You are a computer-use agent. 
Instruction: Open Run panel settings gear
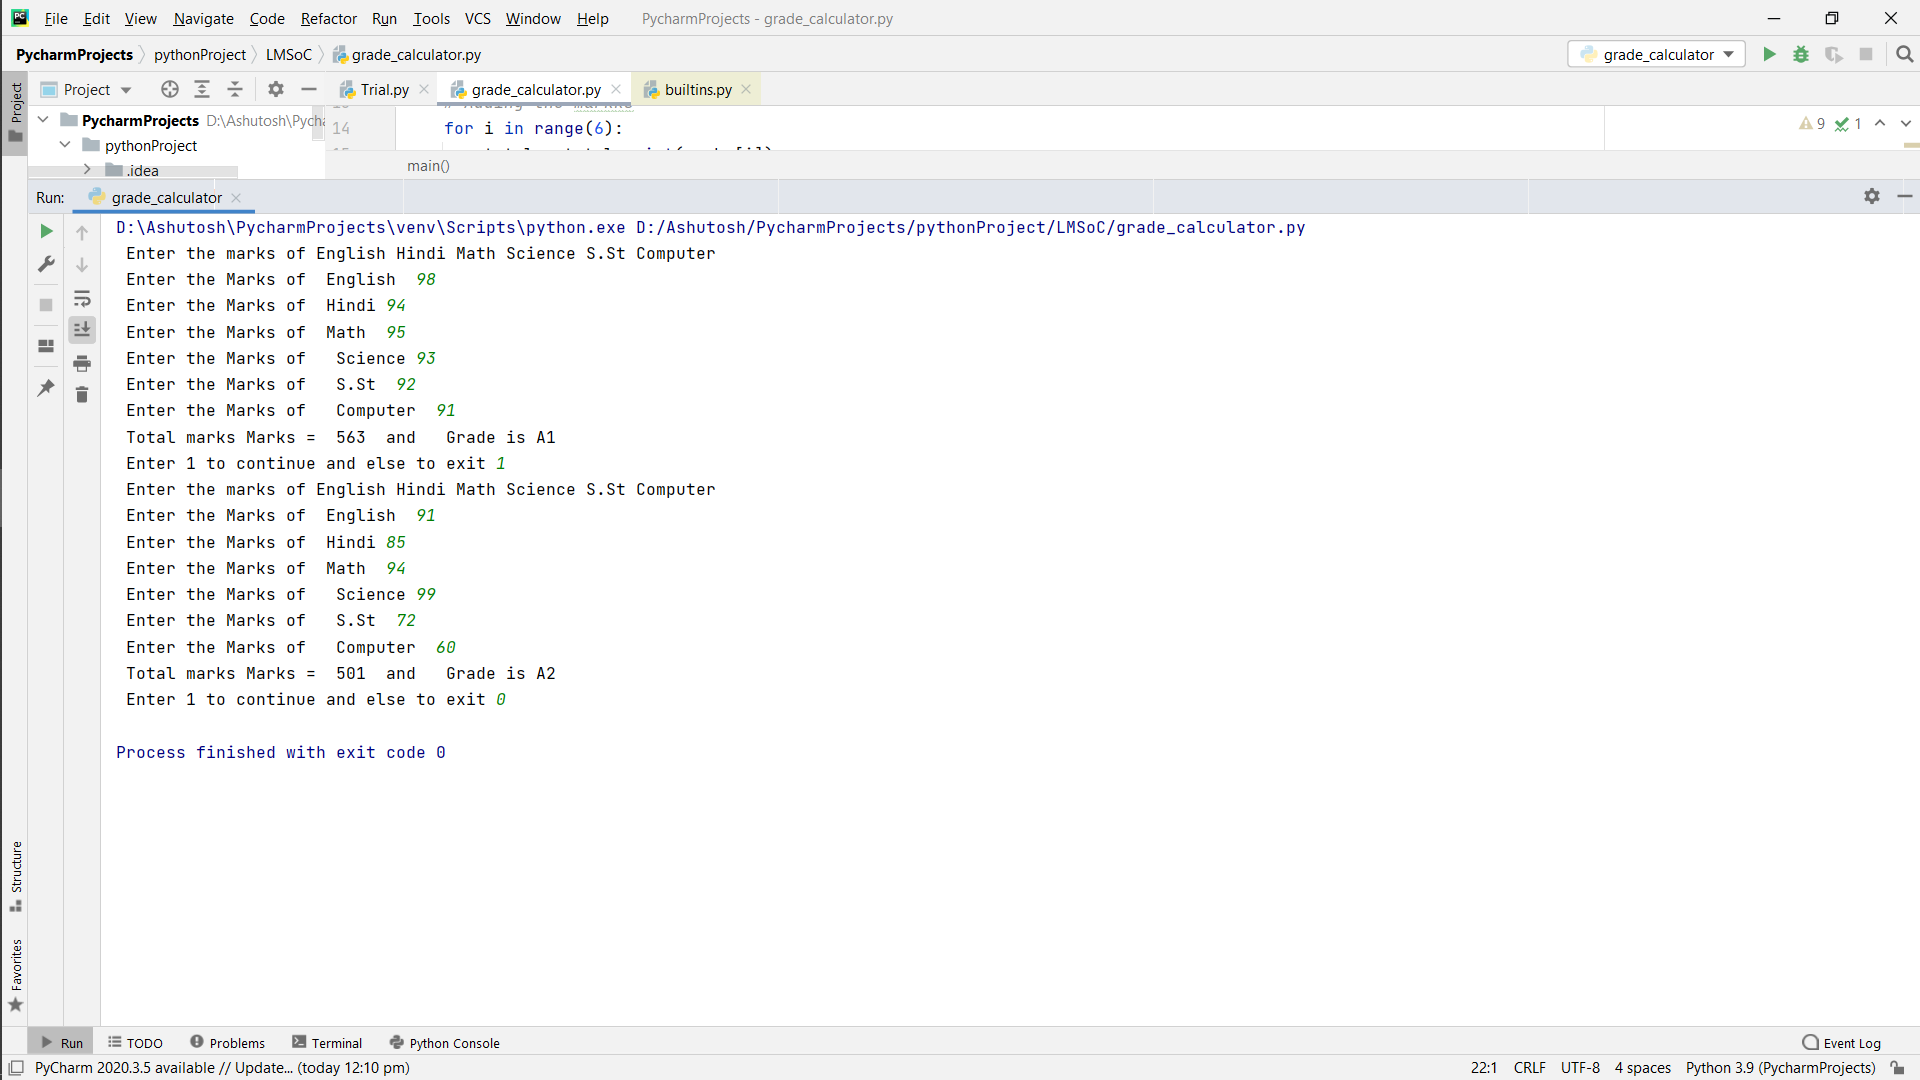1872,196
